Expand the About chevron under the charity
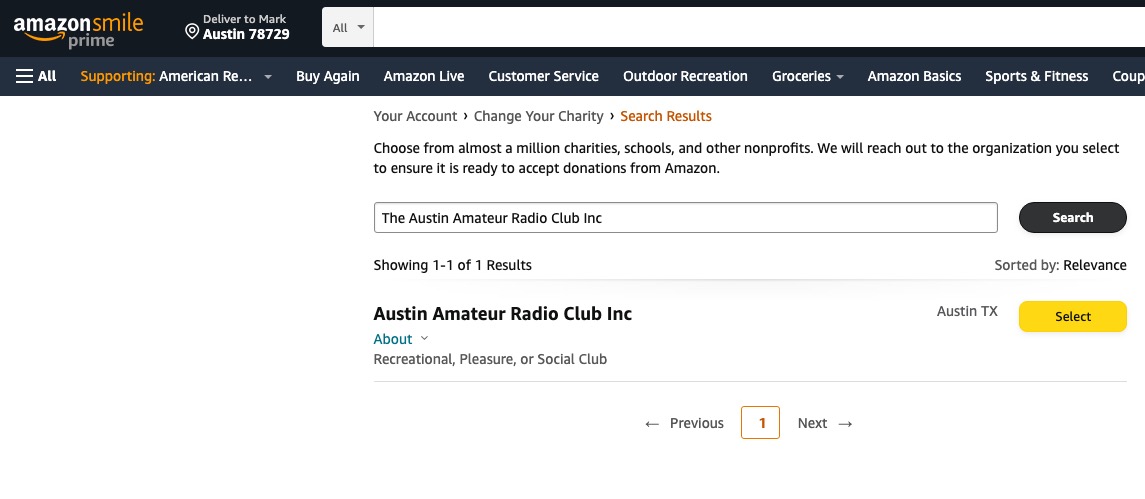Image resolution: width=1145 pixels, height=499 pixels. point(425,338)
